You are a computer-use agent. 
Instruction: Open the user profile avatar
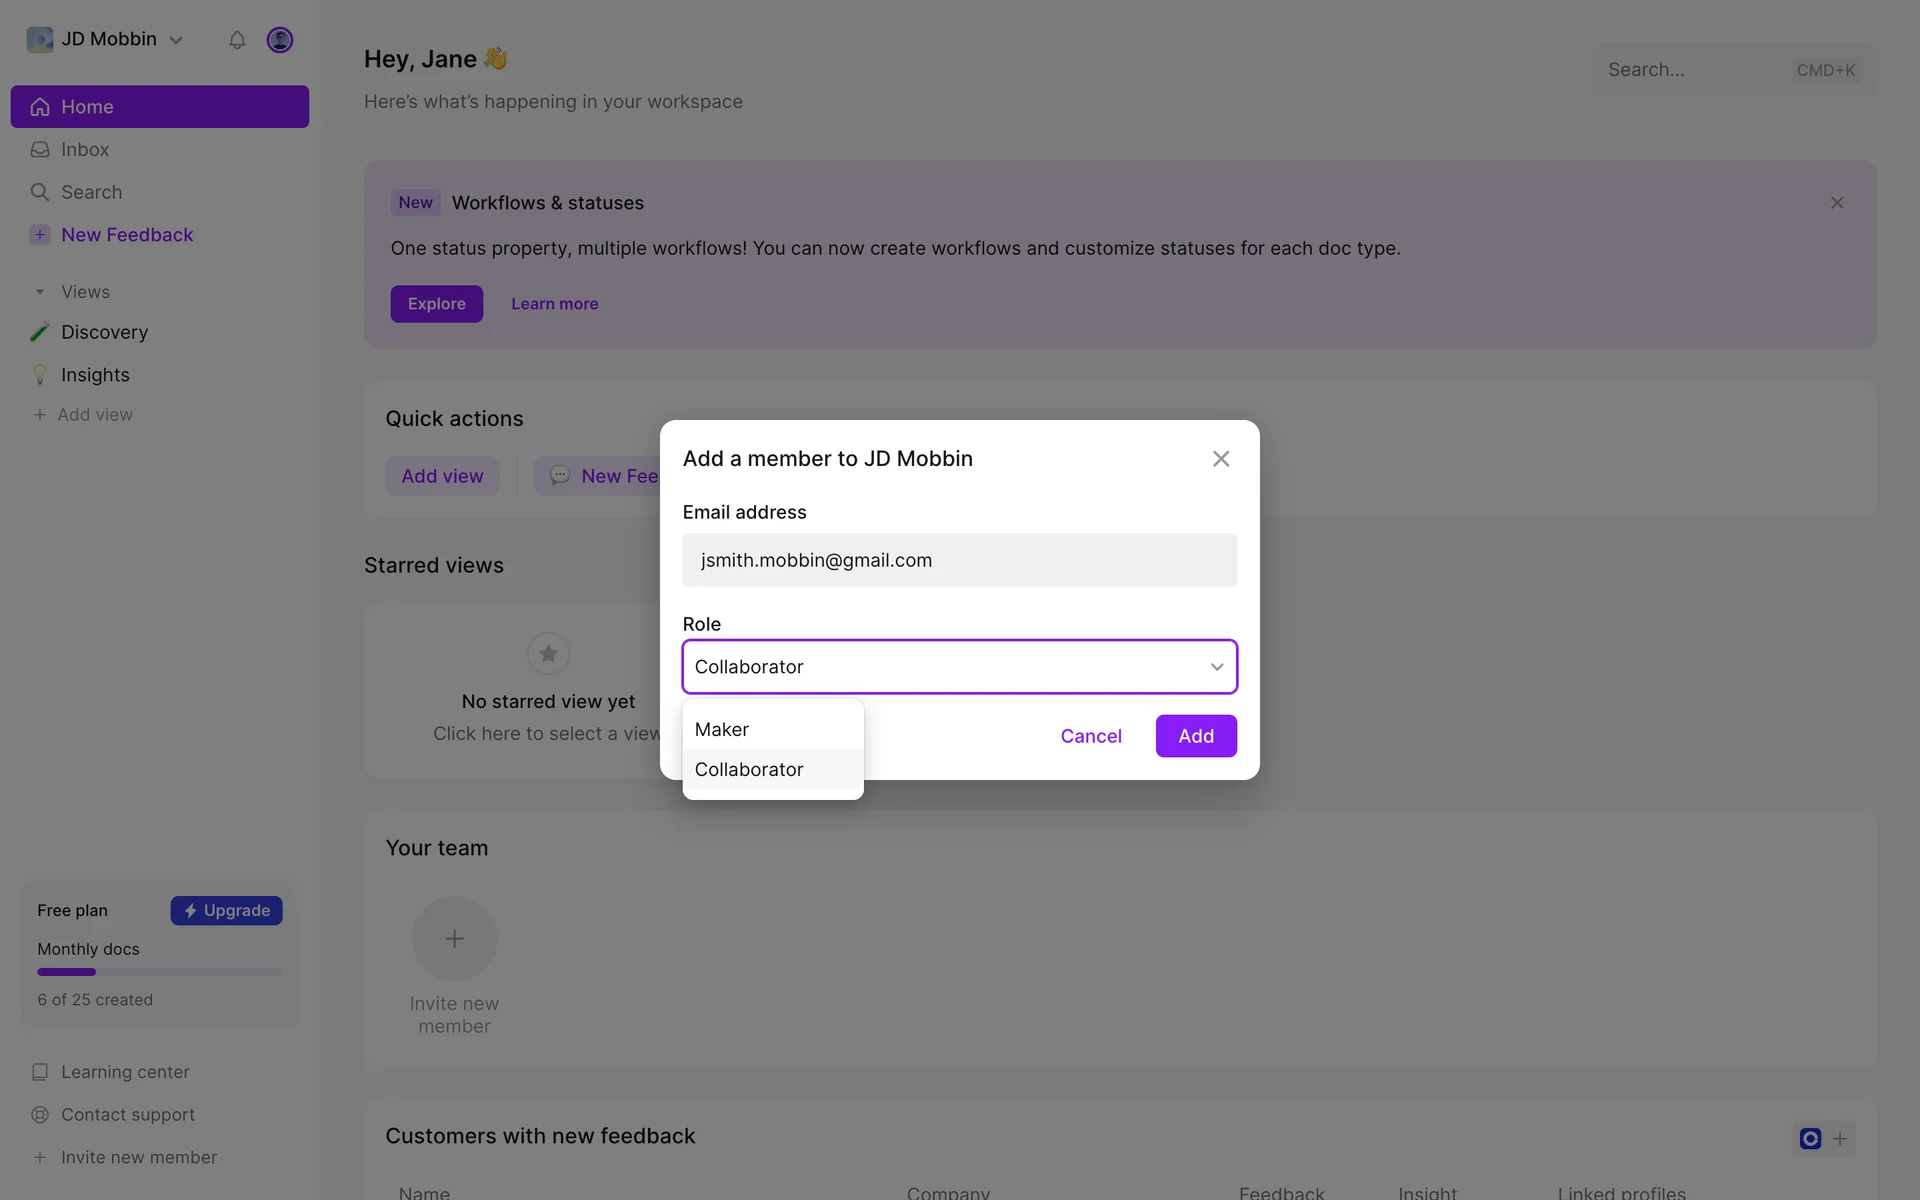[280, 40]
